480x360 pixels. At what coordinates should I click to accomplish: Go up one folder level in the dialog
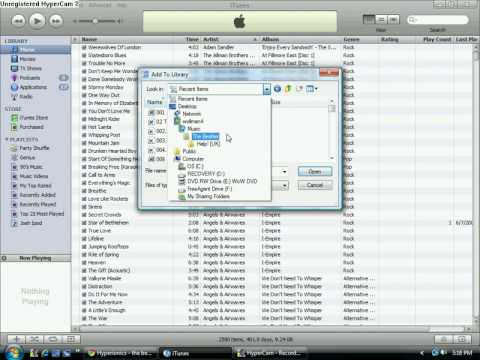288,89
